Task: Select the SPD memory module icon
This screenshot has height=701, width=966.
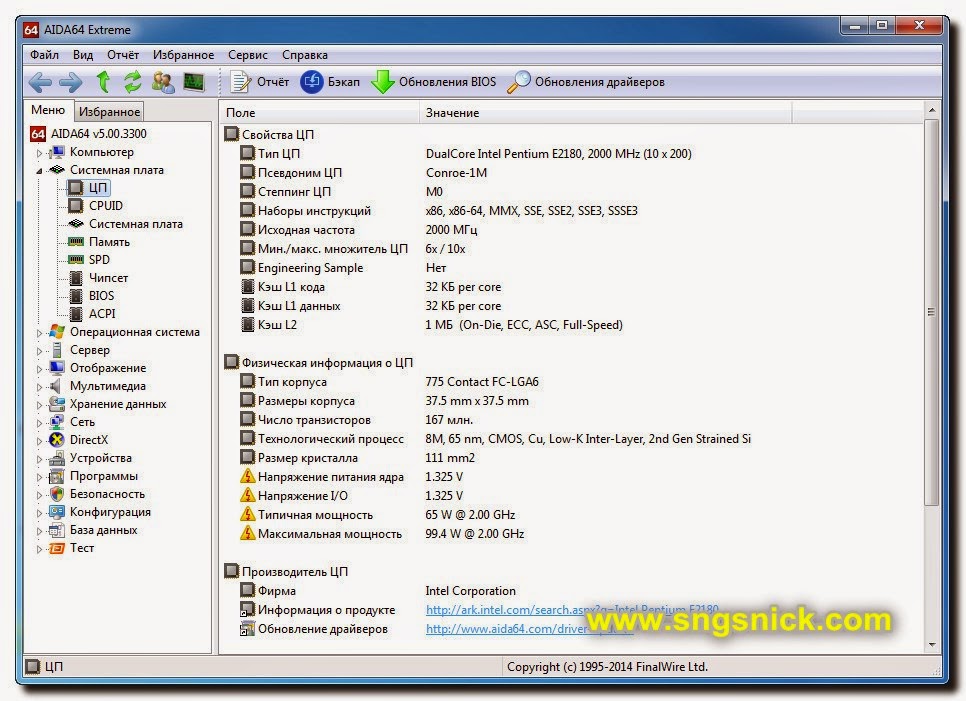Action: (x=75, y=260)
